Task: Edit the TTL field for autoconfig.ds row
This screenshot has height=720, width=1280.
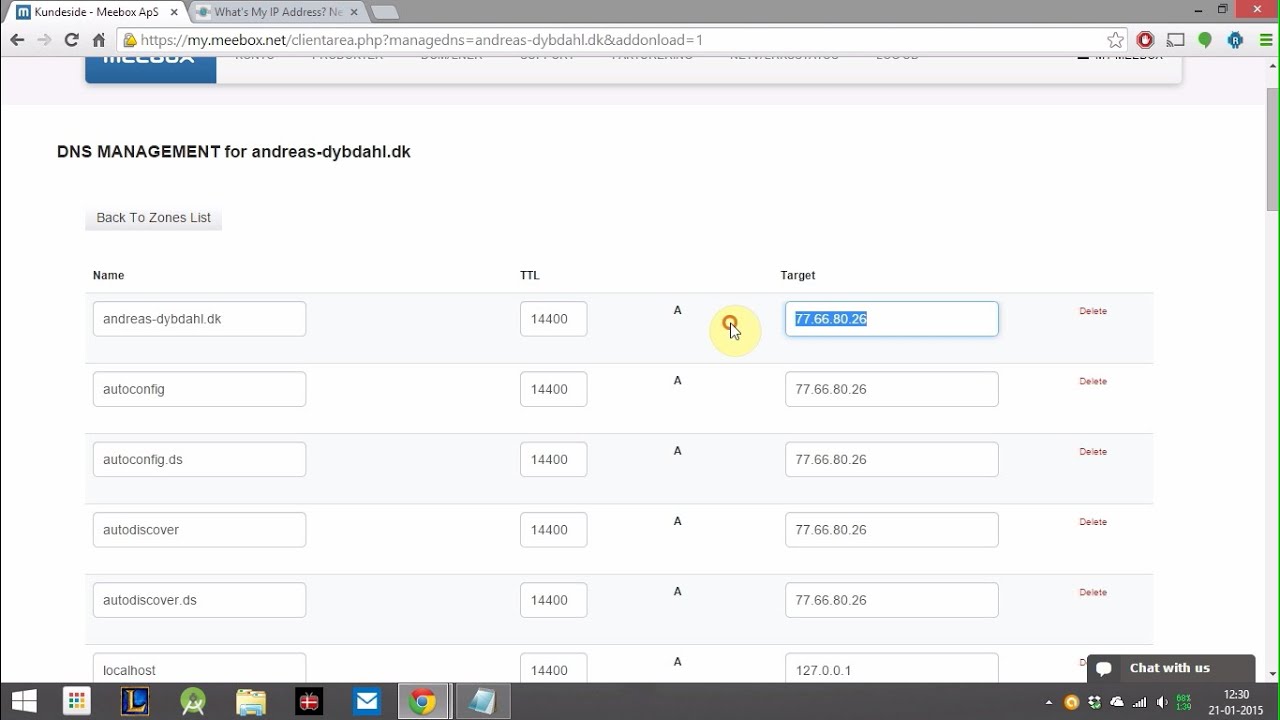Action: [x=553, y=460]
